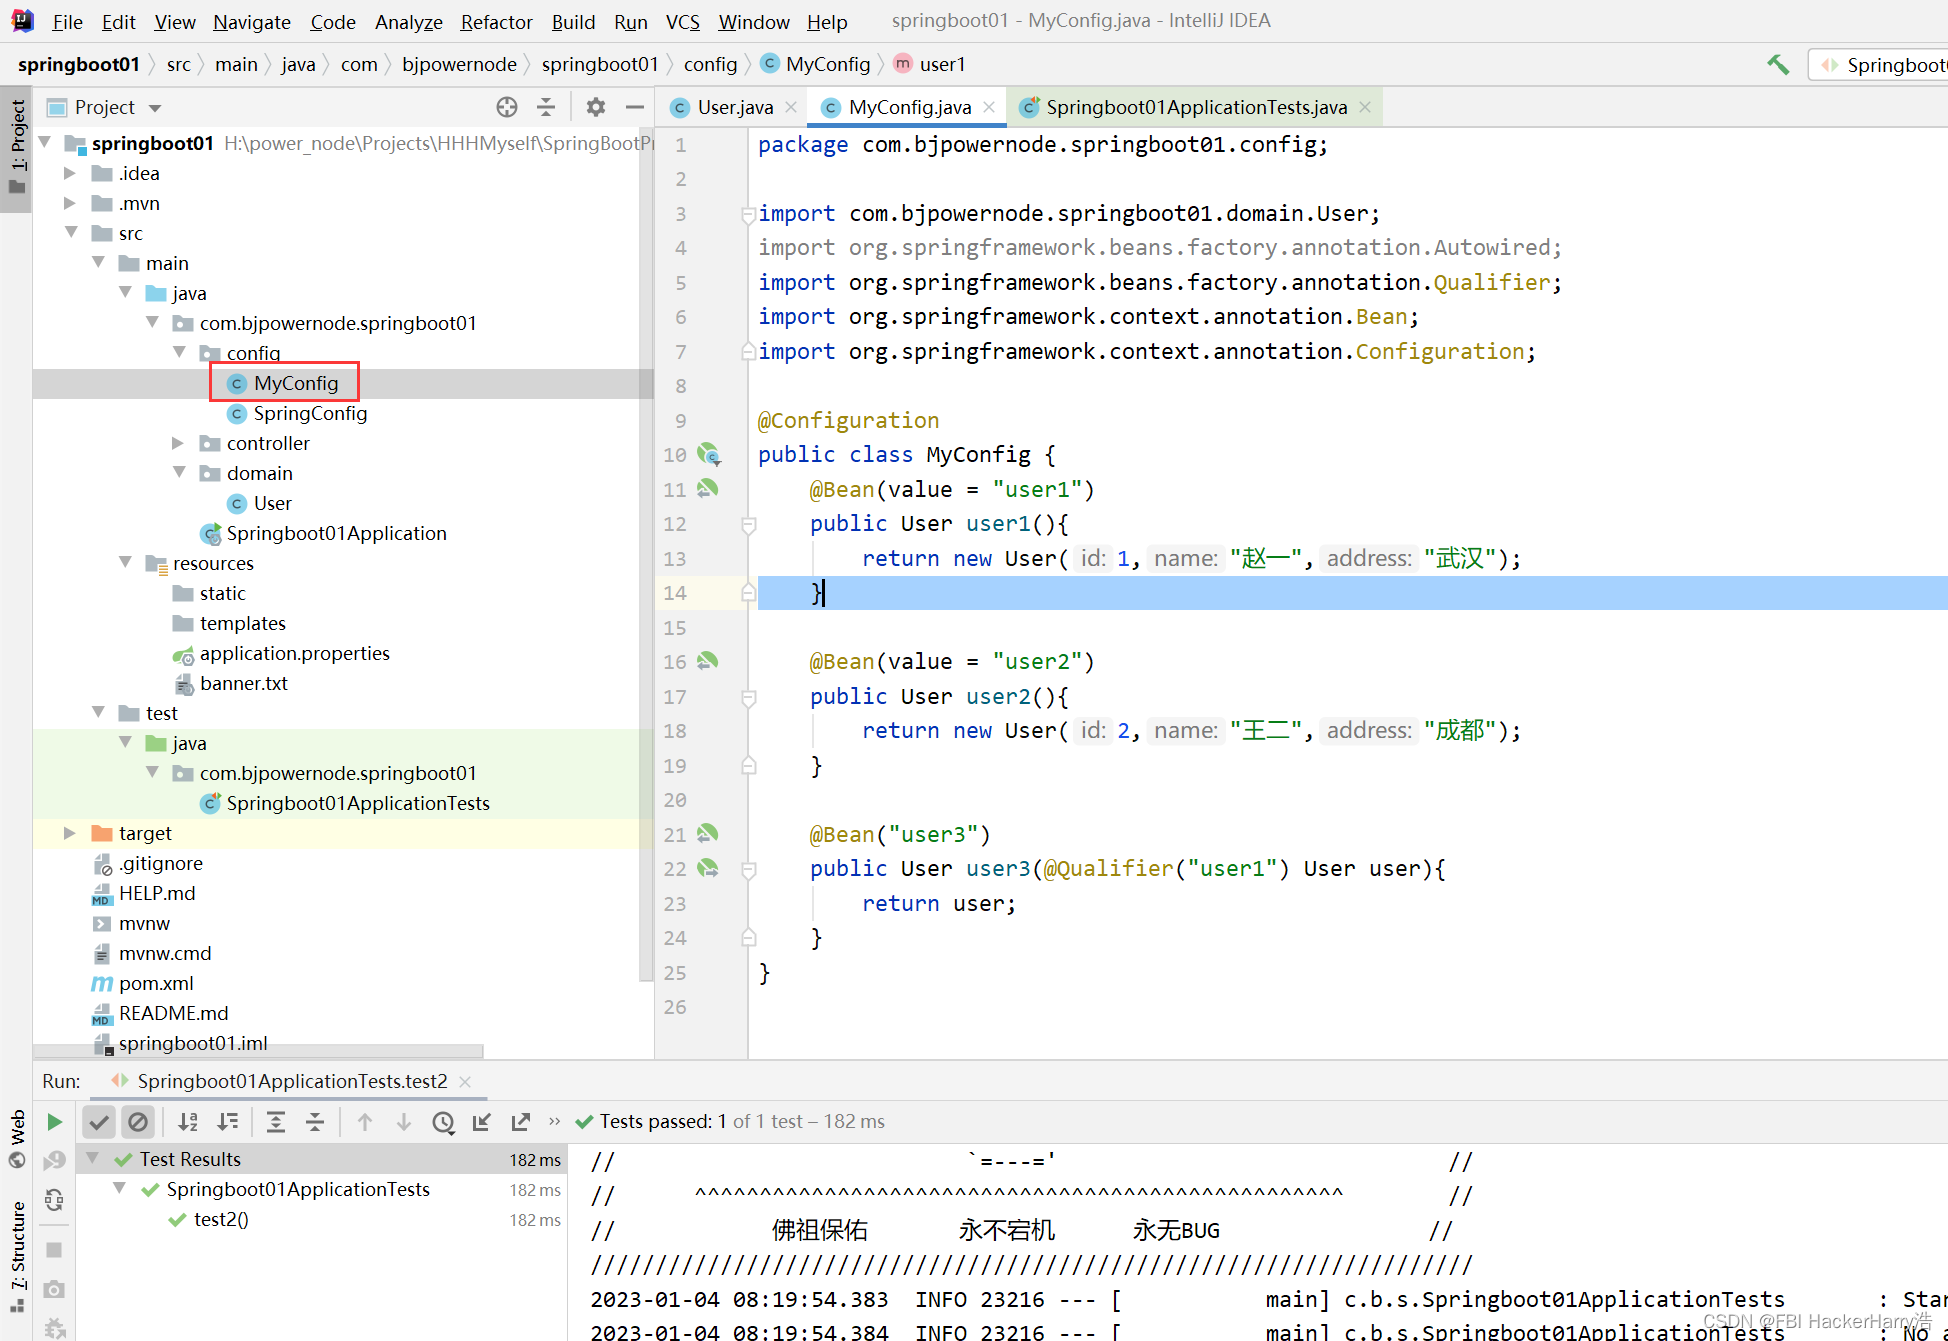
Task: Open the Refactor menu
Action: [x=496, y=21]
